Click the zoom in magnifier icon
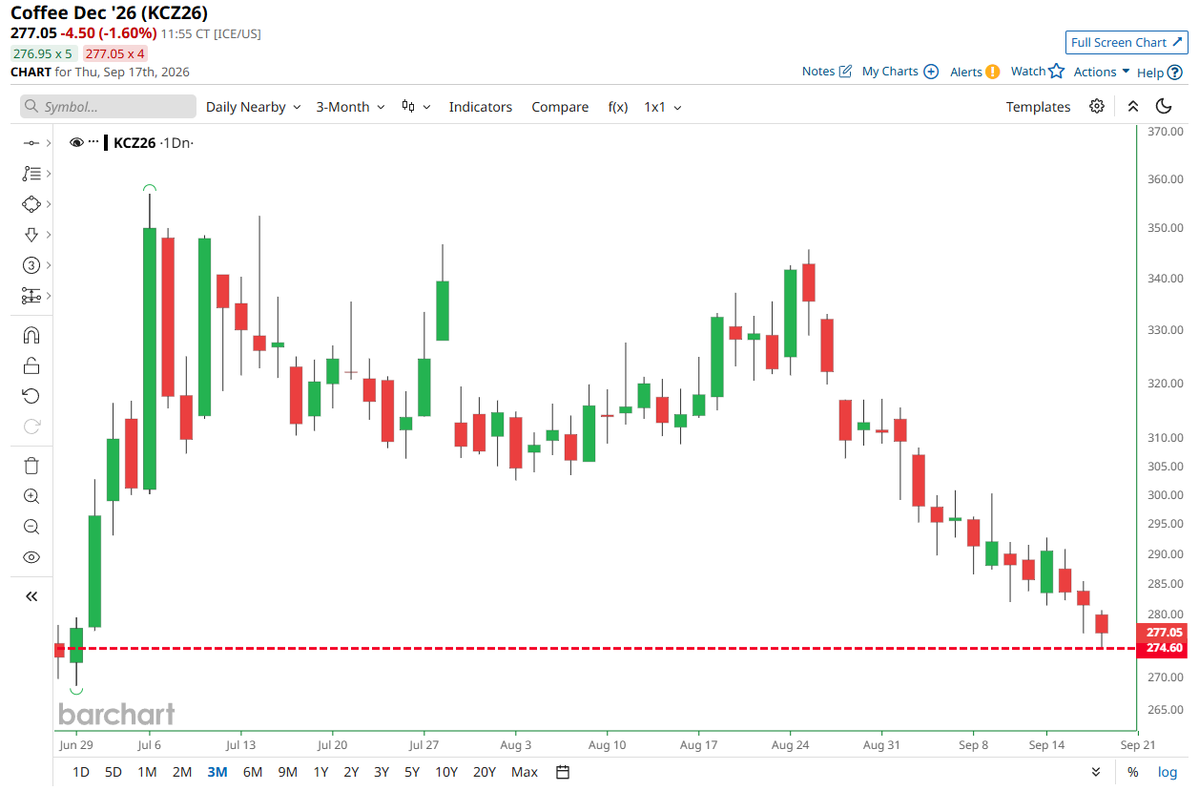 coord(31,496)
